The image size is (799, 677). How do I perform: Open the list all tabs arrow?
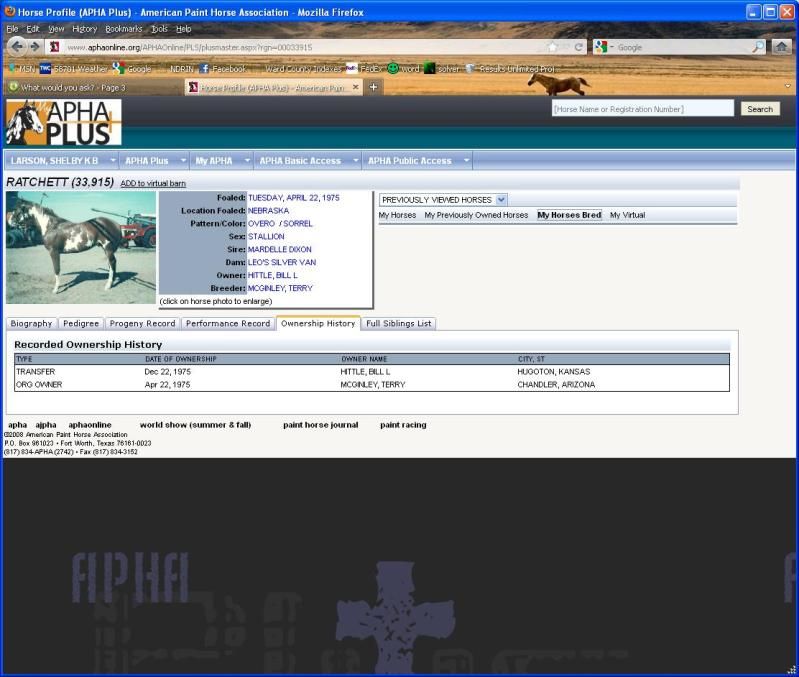[x=788, y=86]
